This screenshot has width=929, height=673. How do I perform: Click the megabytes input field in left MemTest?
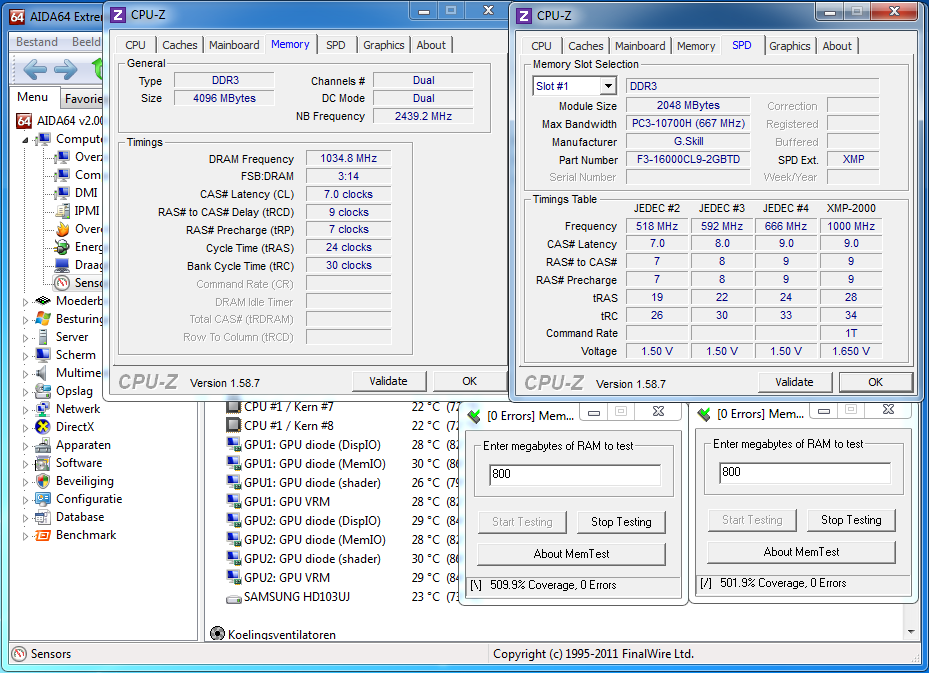574,474
